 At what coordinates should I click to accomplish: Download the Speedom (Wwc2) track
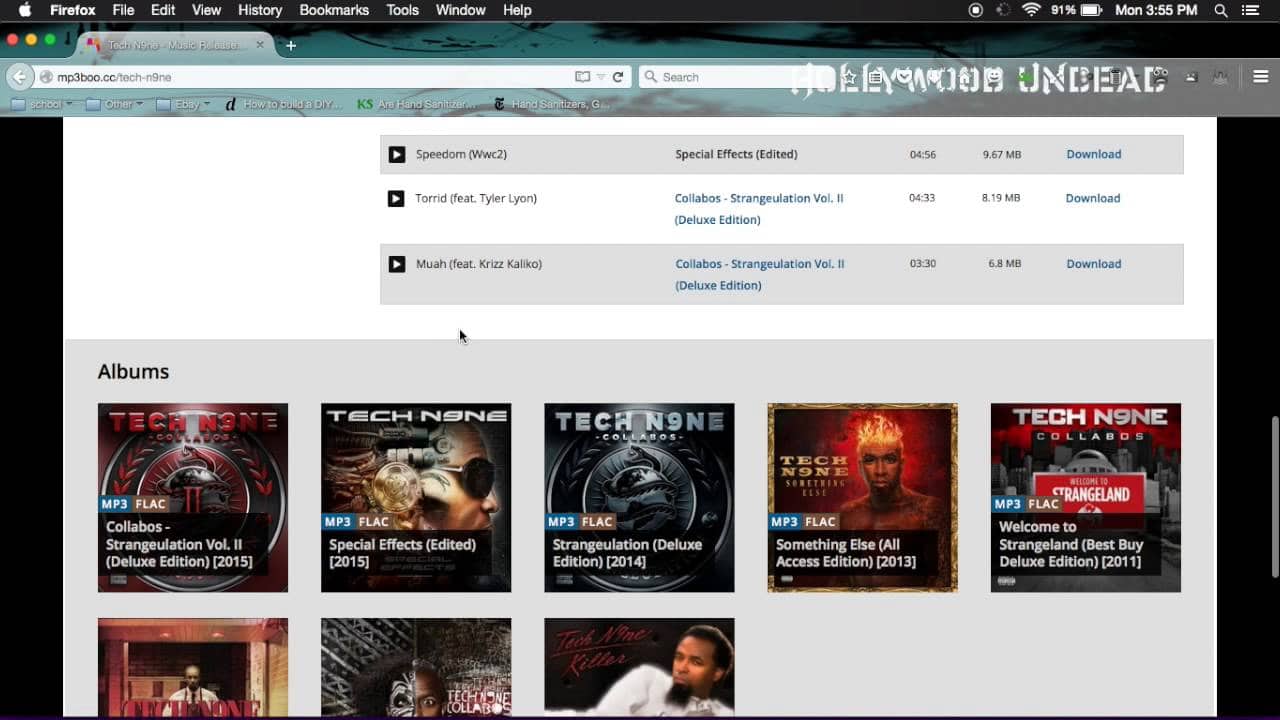pos(1094,154)
